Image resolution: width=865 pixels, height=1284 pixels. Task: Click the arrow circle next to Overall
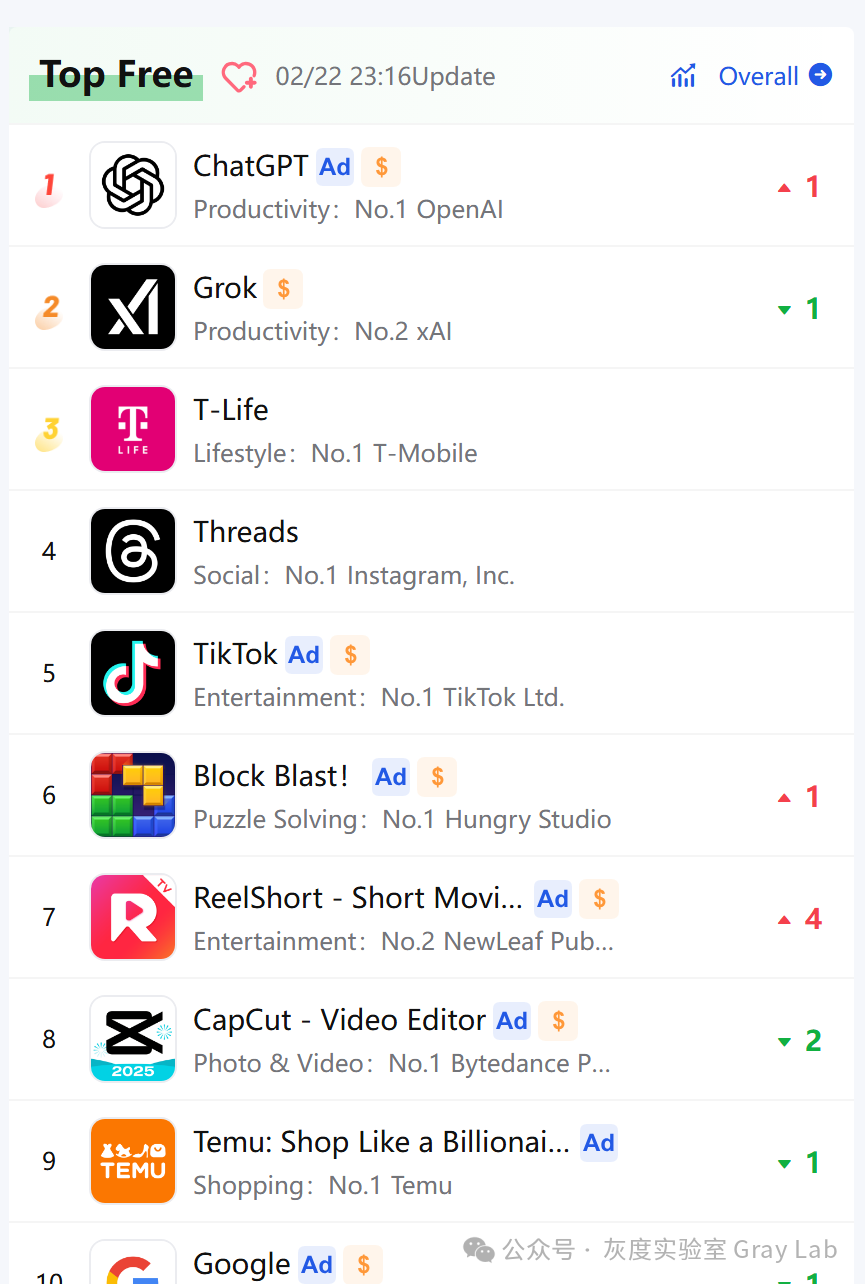[821, 75]
